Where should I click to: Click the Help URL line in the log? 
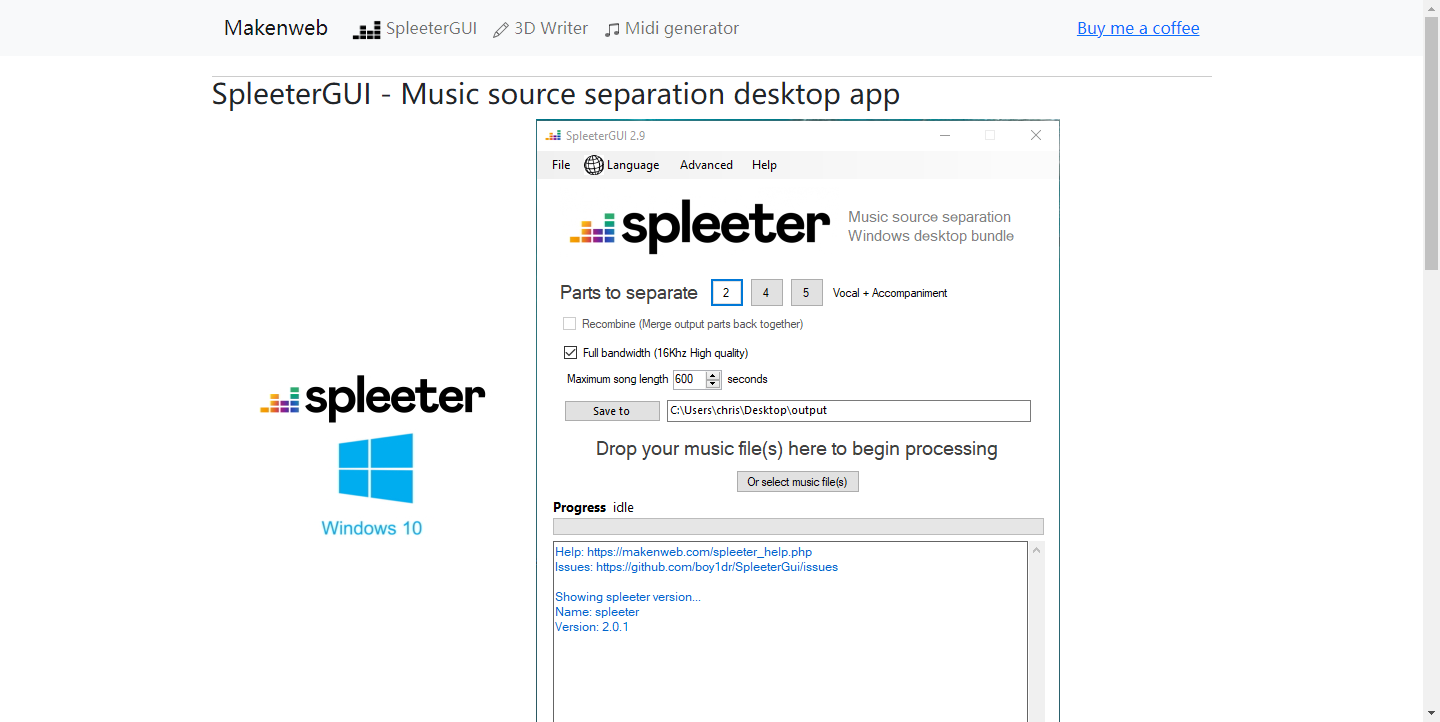[x=683, y=552]
